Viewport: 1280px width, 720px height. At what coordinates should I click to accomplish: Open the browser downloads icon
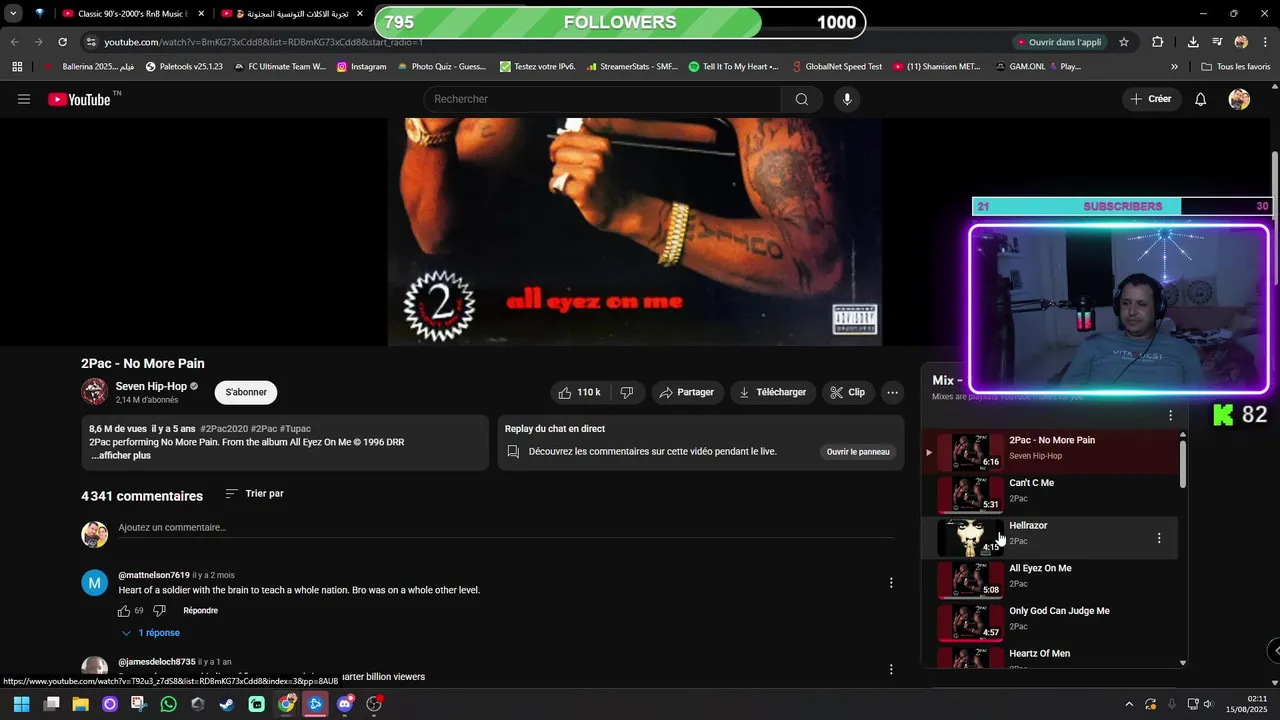[1193, 42]
